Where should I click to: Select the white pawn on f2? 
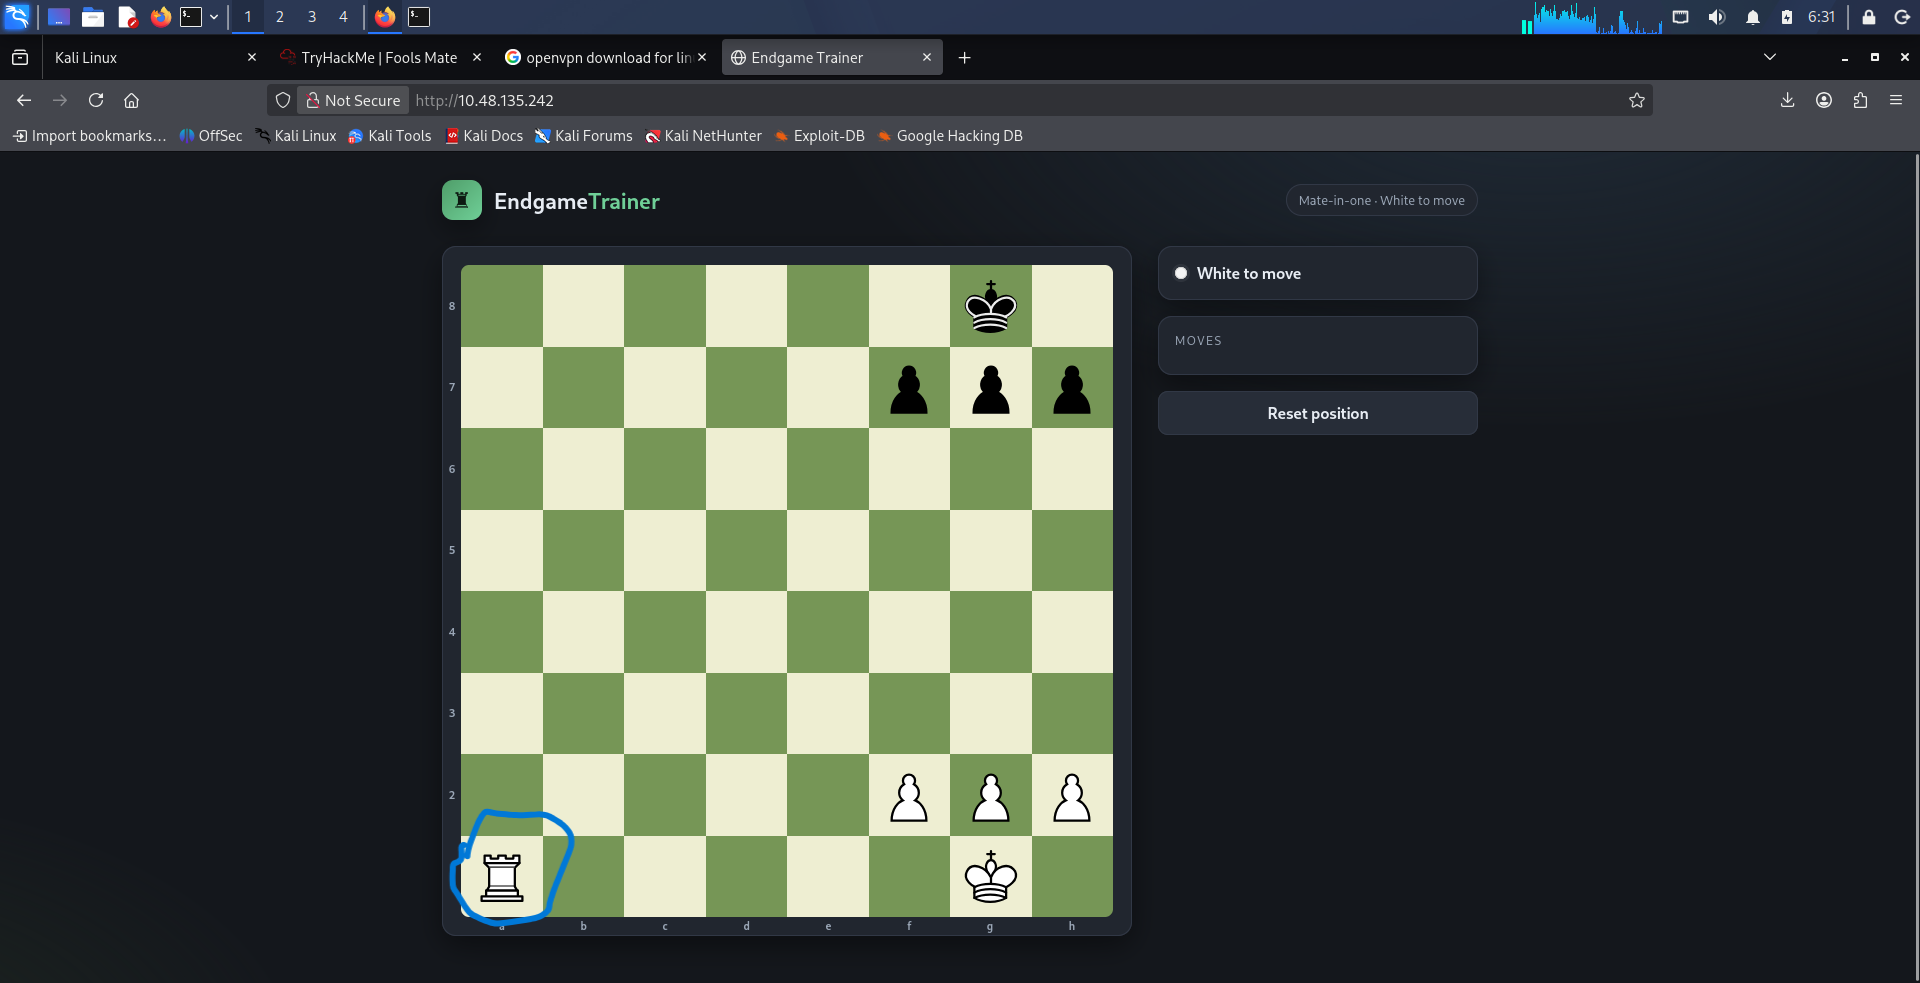[909, 797]
